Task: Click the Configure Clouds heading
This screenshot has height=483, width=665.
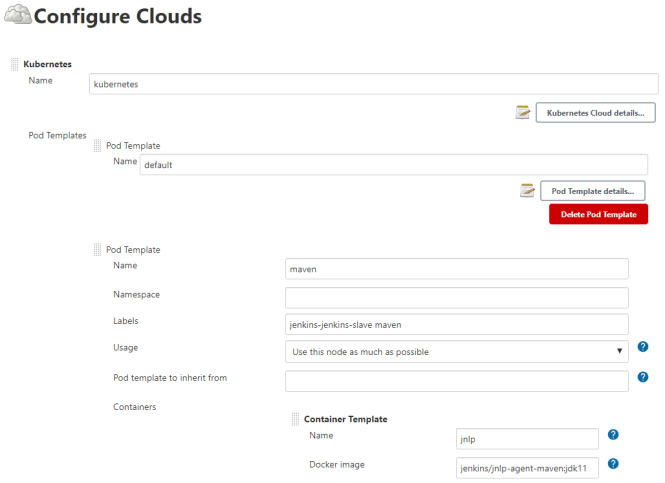Action: [117, 17]
